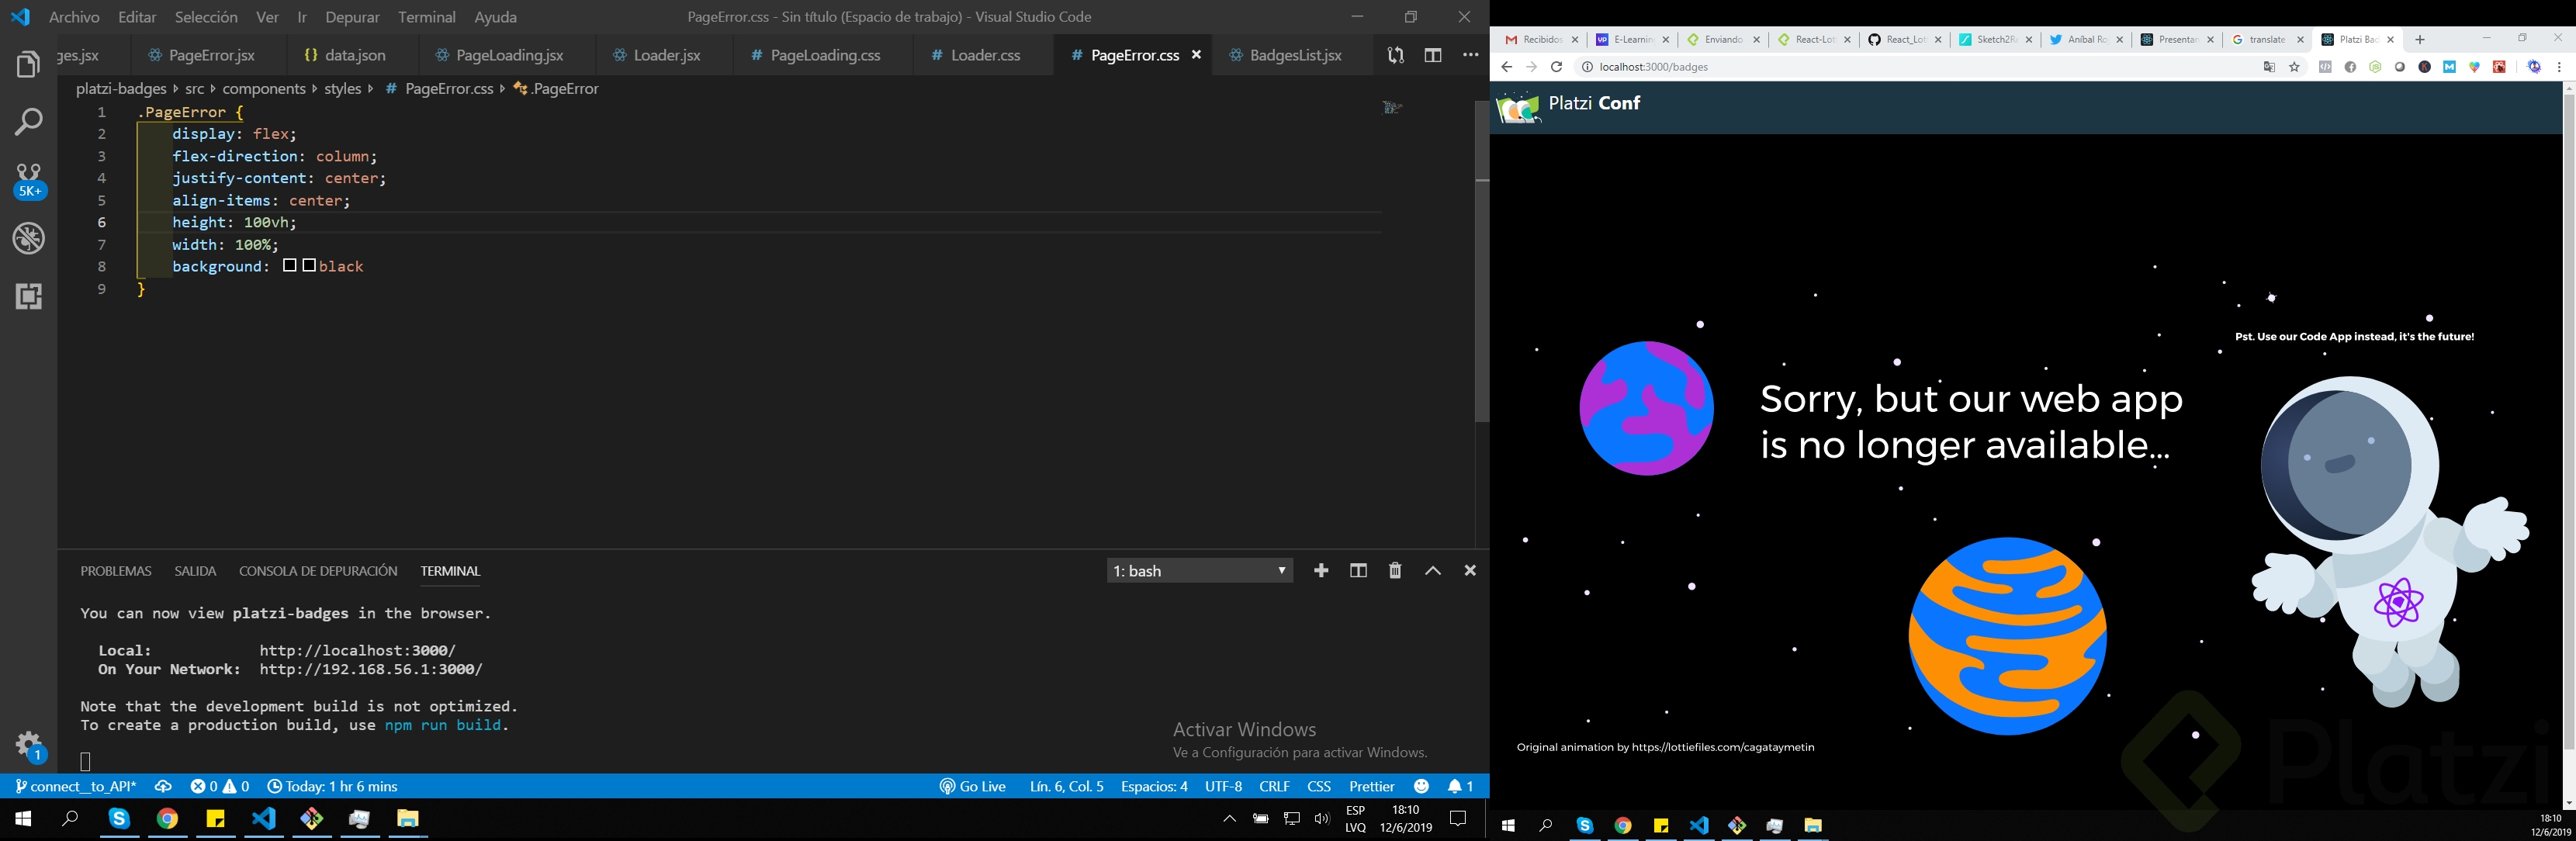Click components in the breadcrumb path
Screen dimensions: 2576x841
pyautogui.click(x=264, y=89)
